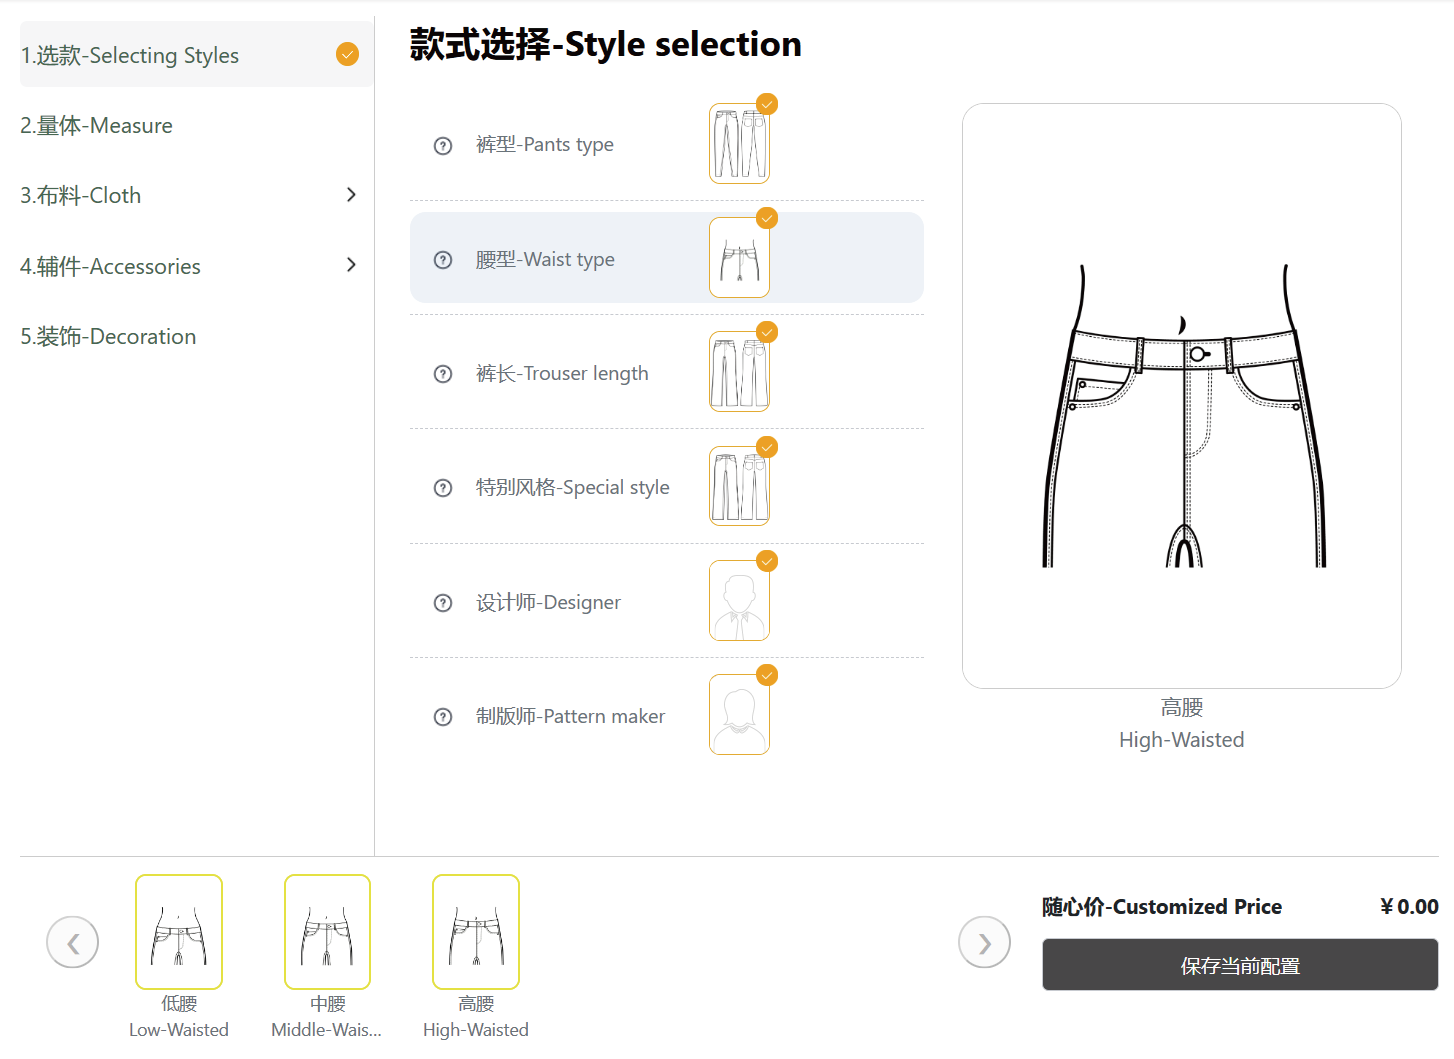Screen dimensions: 1454x1059
Task: Click help icon beside Special style
Action: [x=443, y=488]
